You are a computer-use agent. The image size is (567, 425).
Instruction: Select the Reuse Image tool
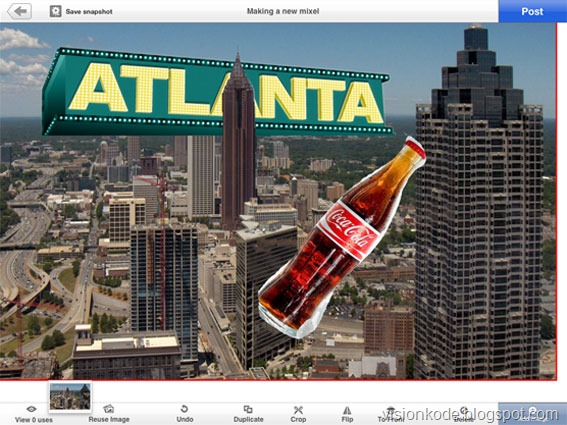click(x=109, y=413)
